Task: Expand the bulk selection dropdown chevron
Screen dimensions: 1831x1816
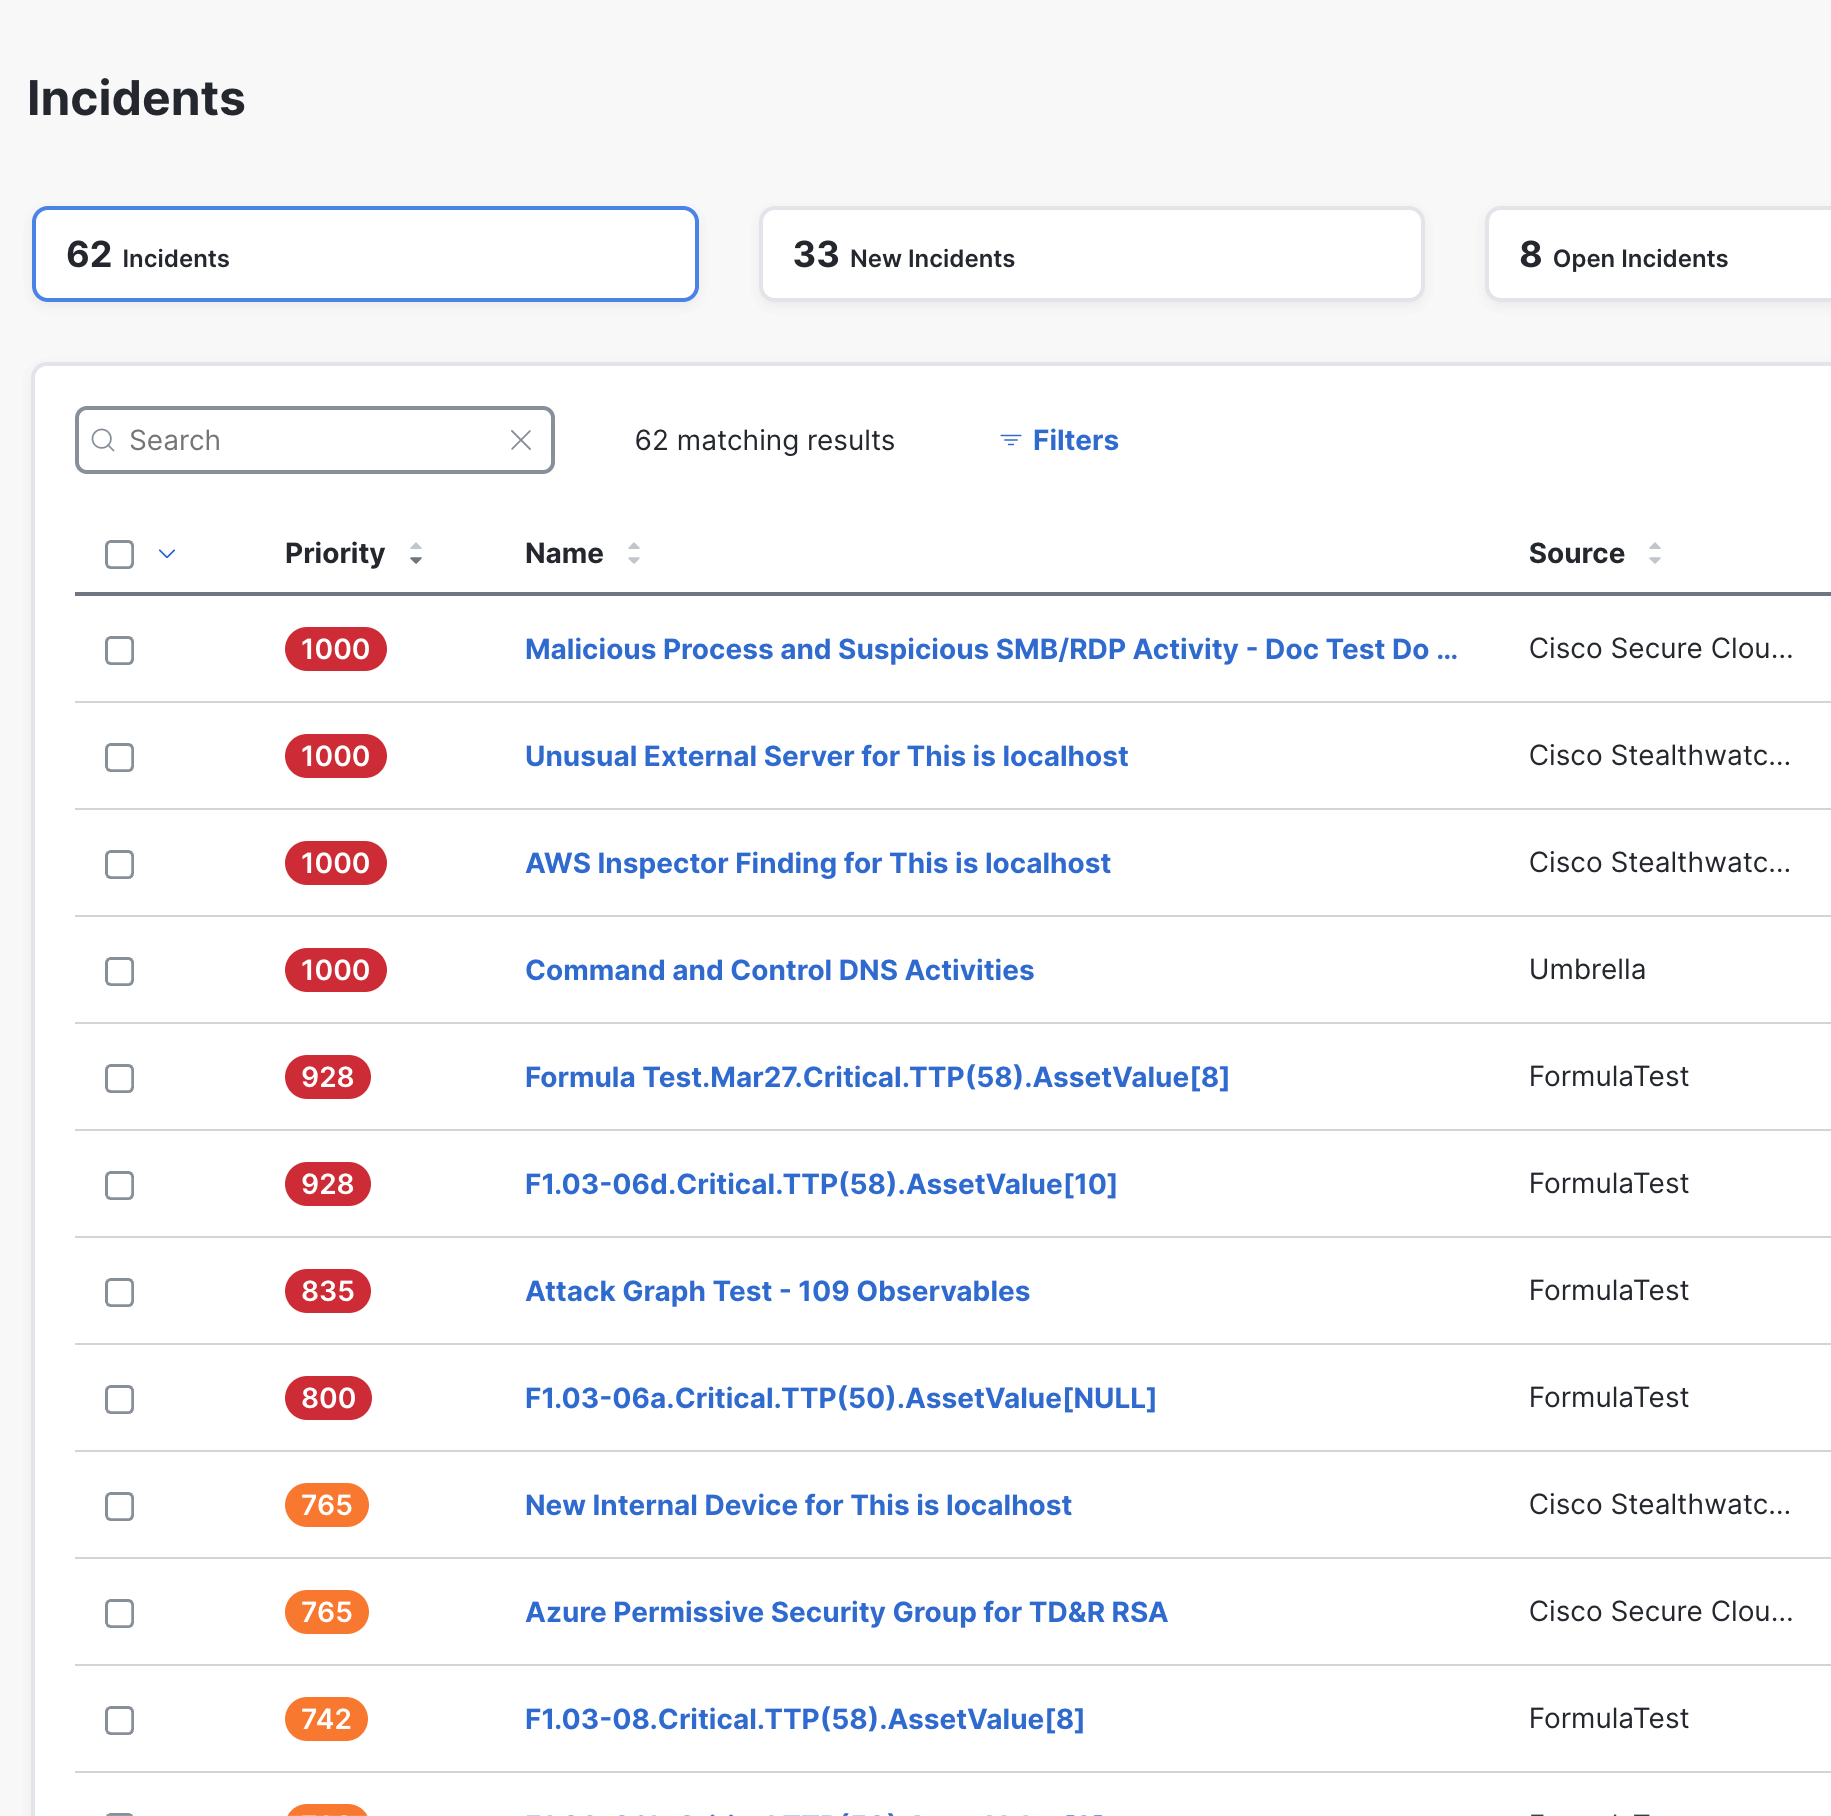Action: point(167,554)
